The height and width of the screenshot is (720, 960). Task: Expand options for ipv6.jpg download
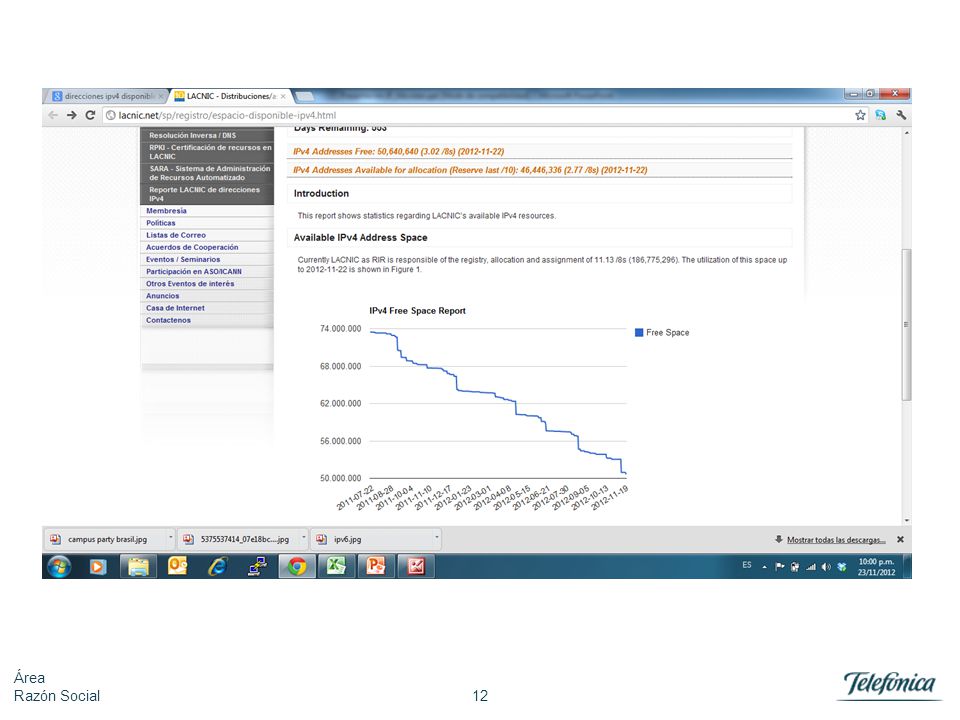point(437,539)
